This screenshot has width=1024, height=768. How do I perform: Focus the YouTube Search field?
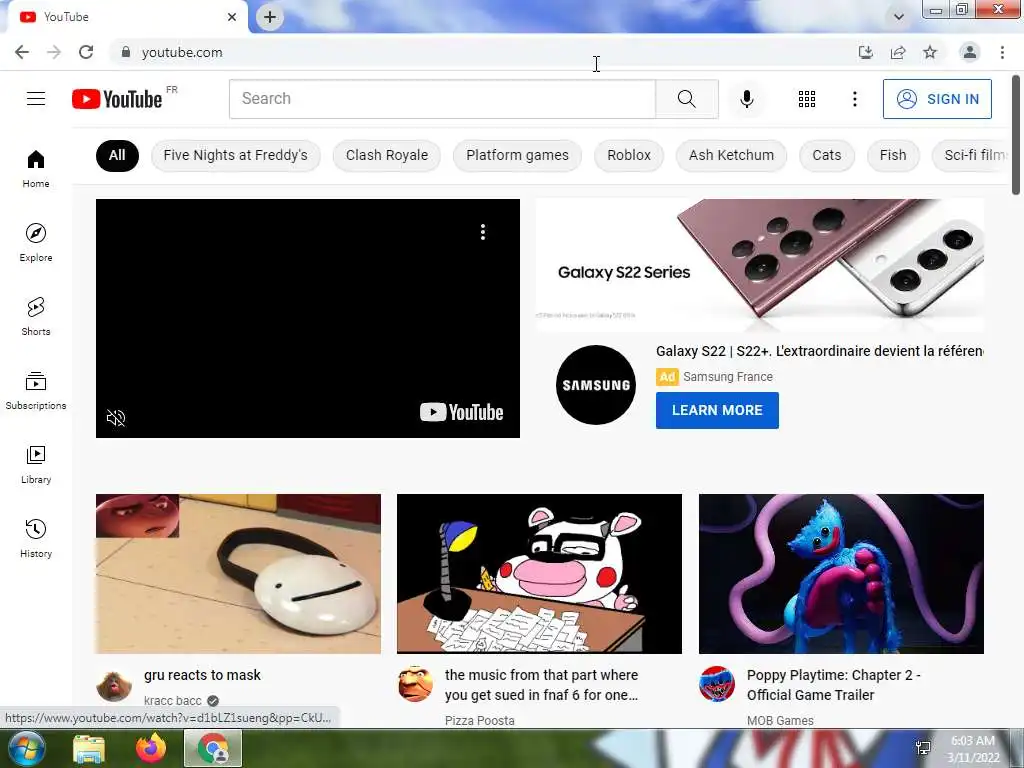click(x=442, y=99)
